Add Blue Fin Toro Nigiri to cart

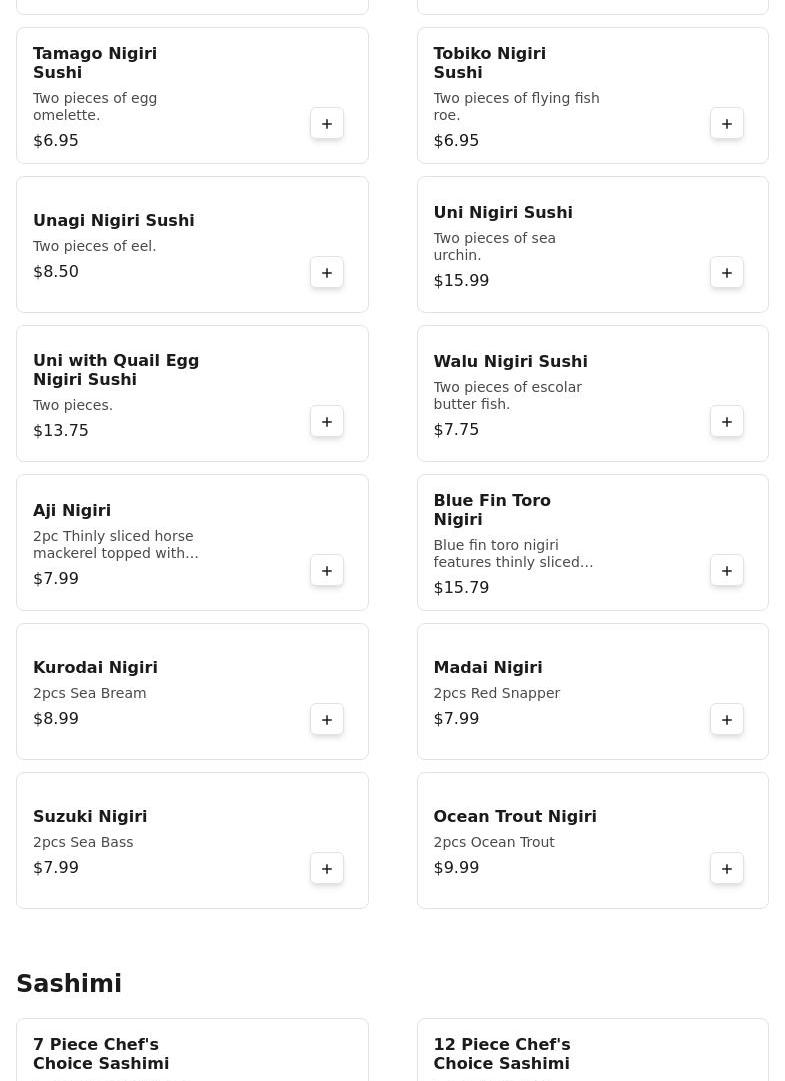(727, 571)
